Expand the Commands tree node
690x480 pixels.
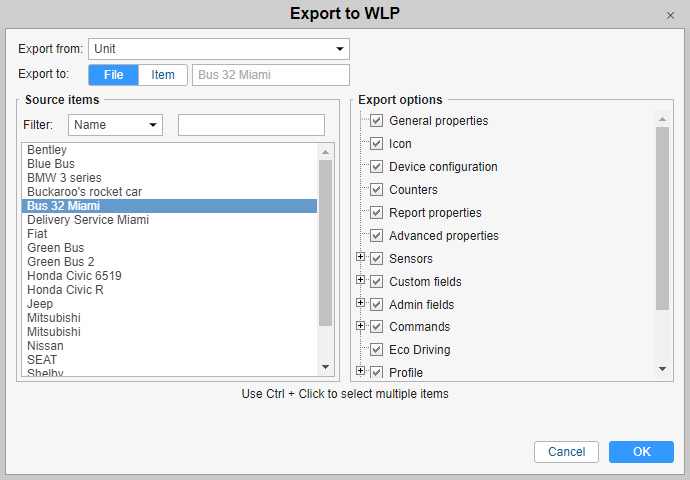[360, 326]
